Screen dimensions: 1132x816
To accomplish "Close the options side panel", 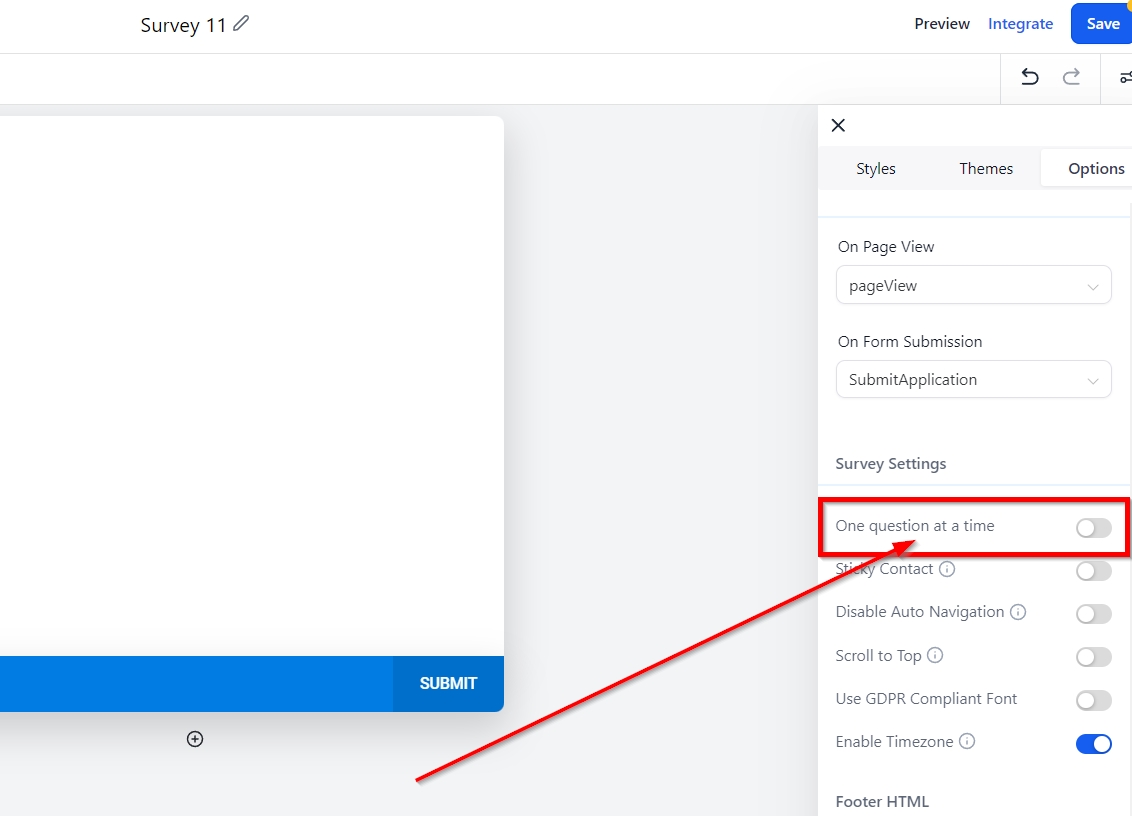I will pyautogui.click(x=838, y=125).
